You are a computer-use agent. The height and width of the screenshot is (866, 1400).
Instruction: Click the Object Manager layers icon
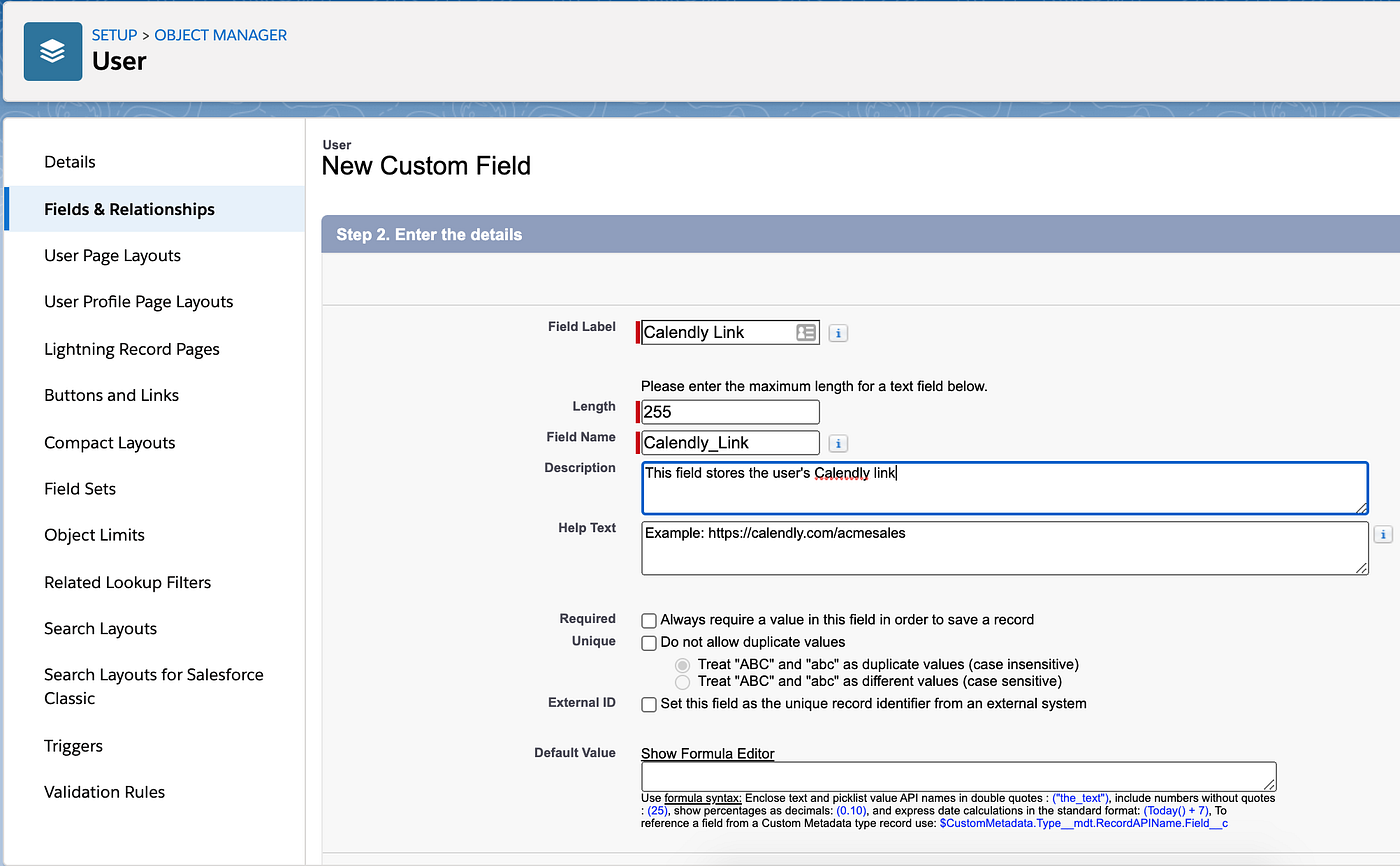53,50
